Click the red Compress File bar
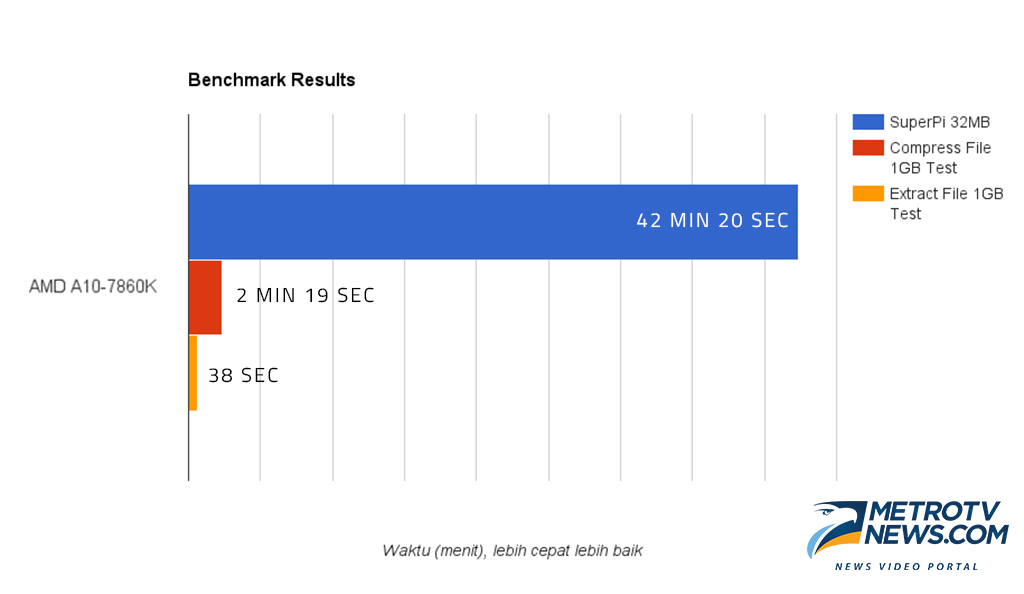 click(205, 298)
